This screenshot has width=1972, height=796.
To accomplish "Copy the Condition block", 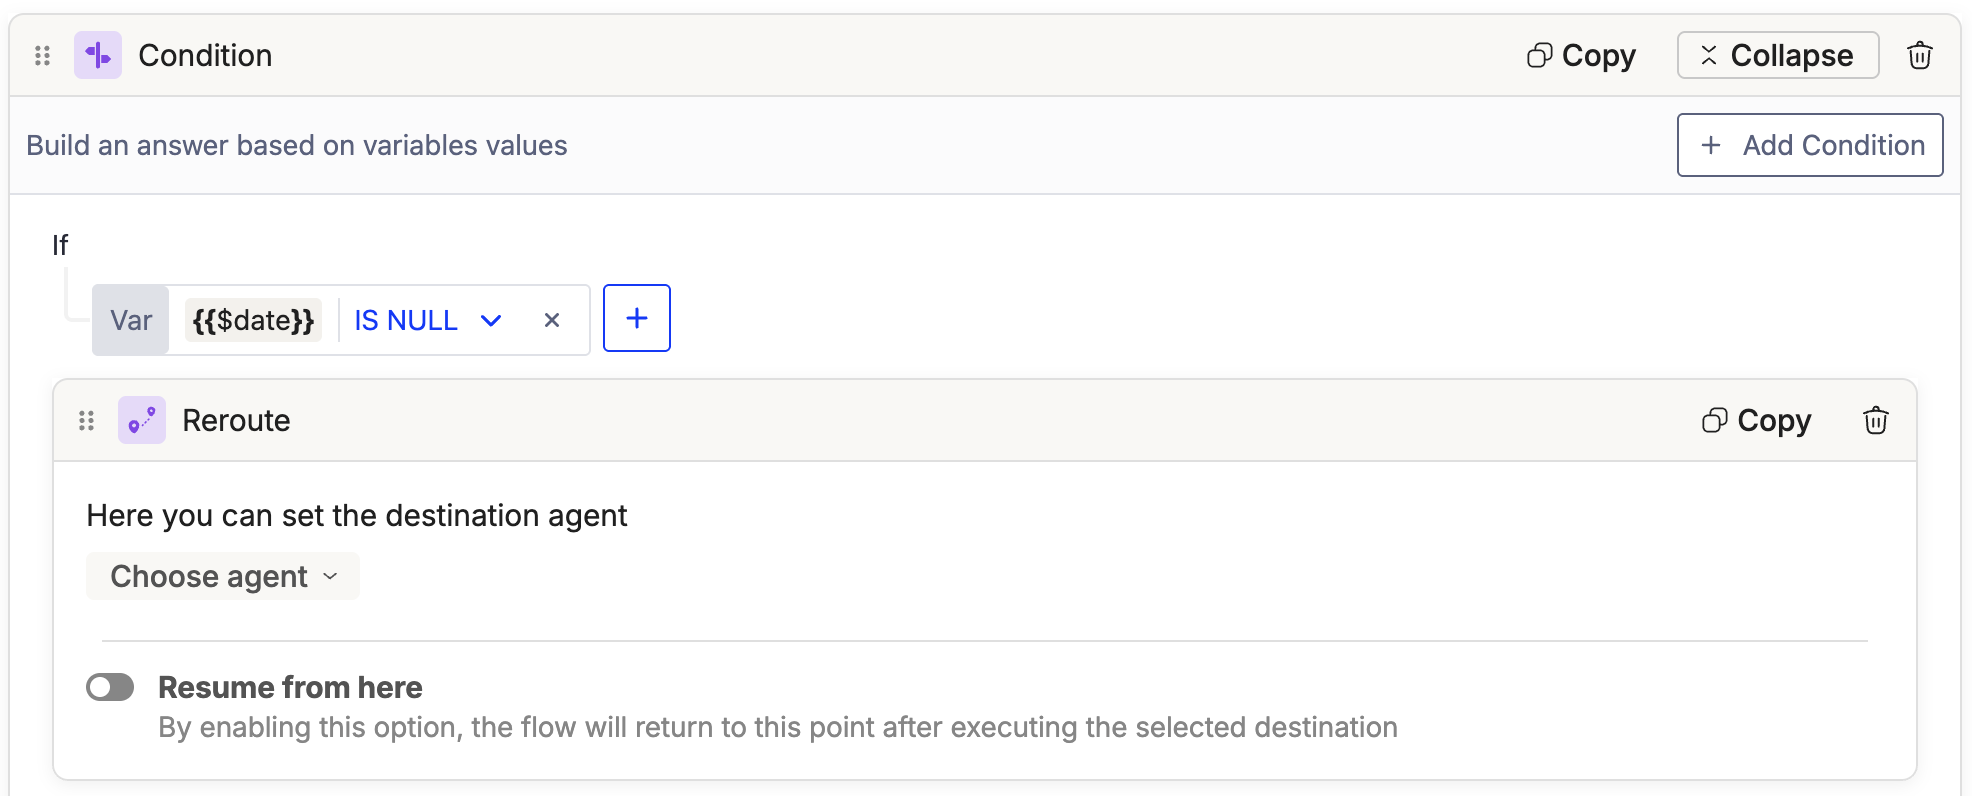I will [1581, 56].
